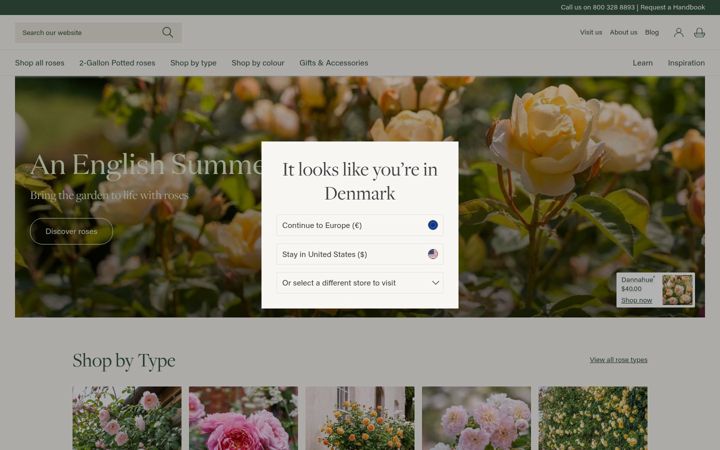Click the Discover roses button
Image resolution: width=720 pixels, height=450 pixels.
[71, 231]
